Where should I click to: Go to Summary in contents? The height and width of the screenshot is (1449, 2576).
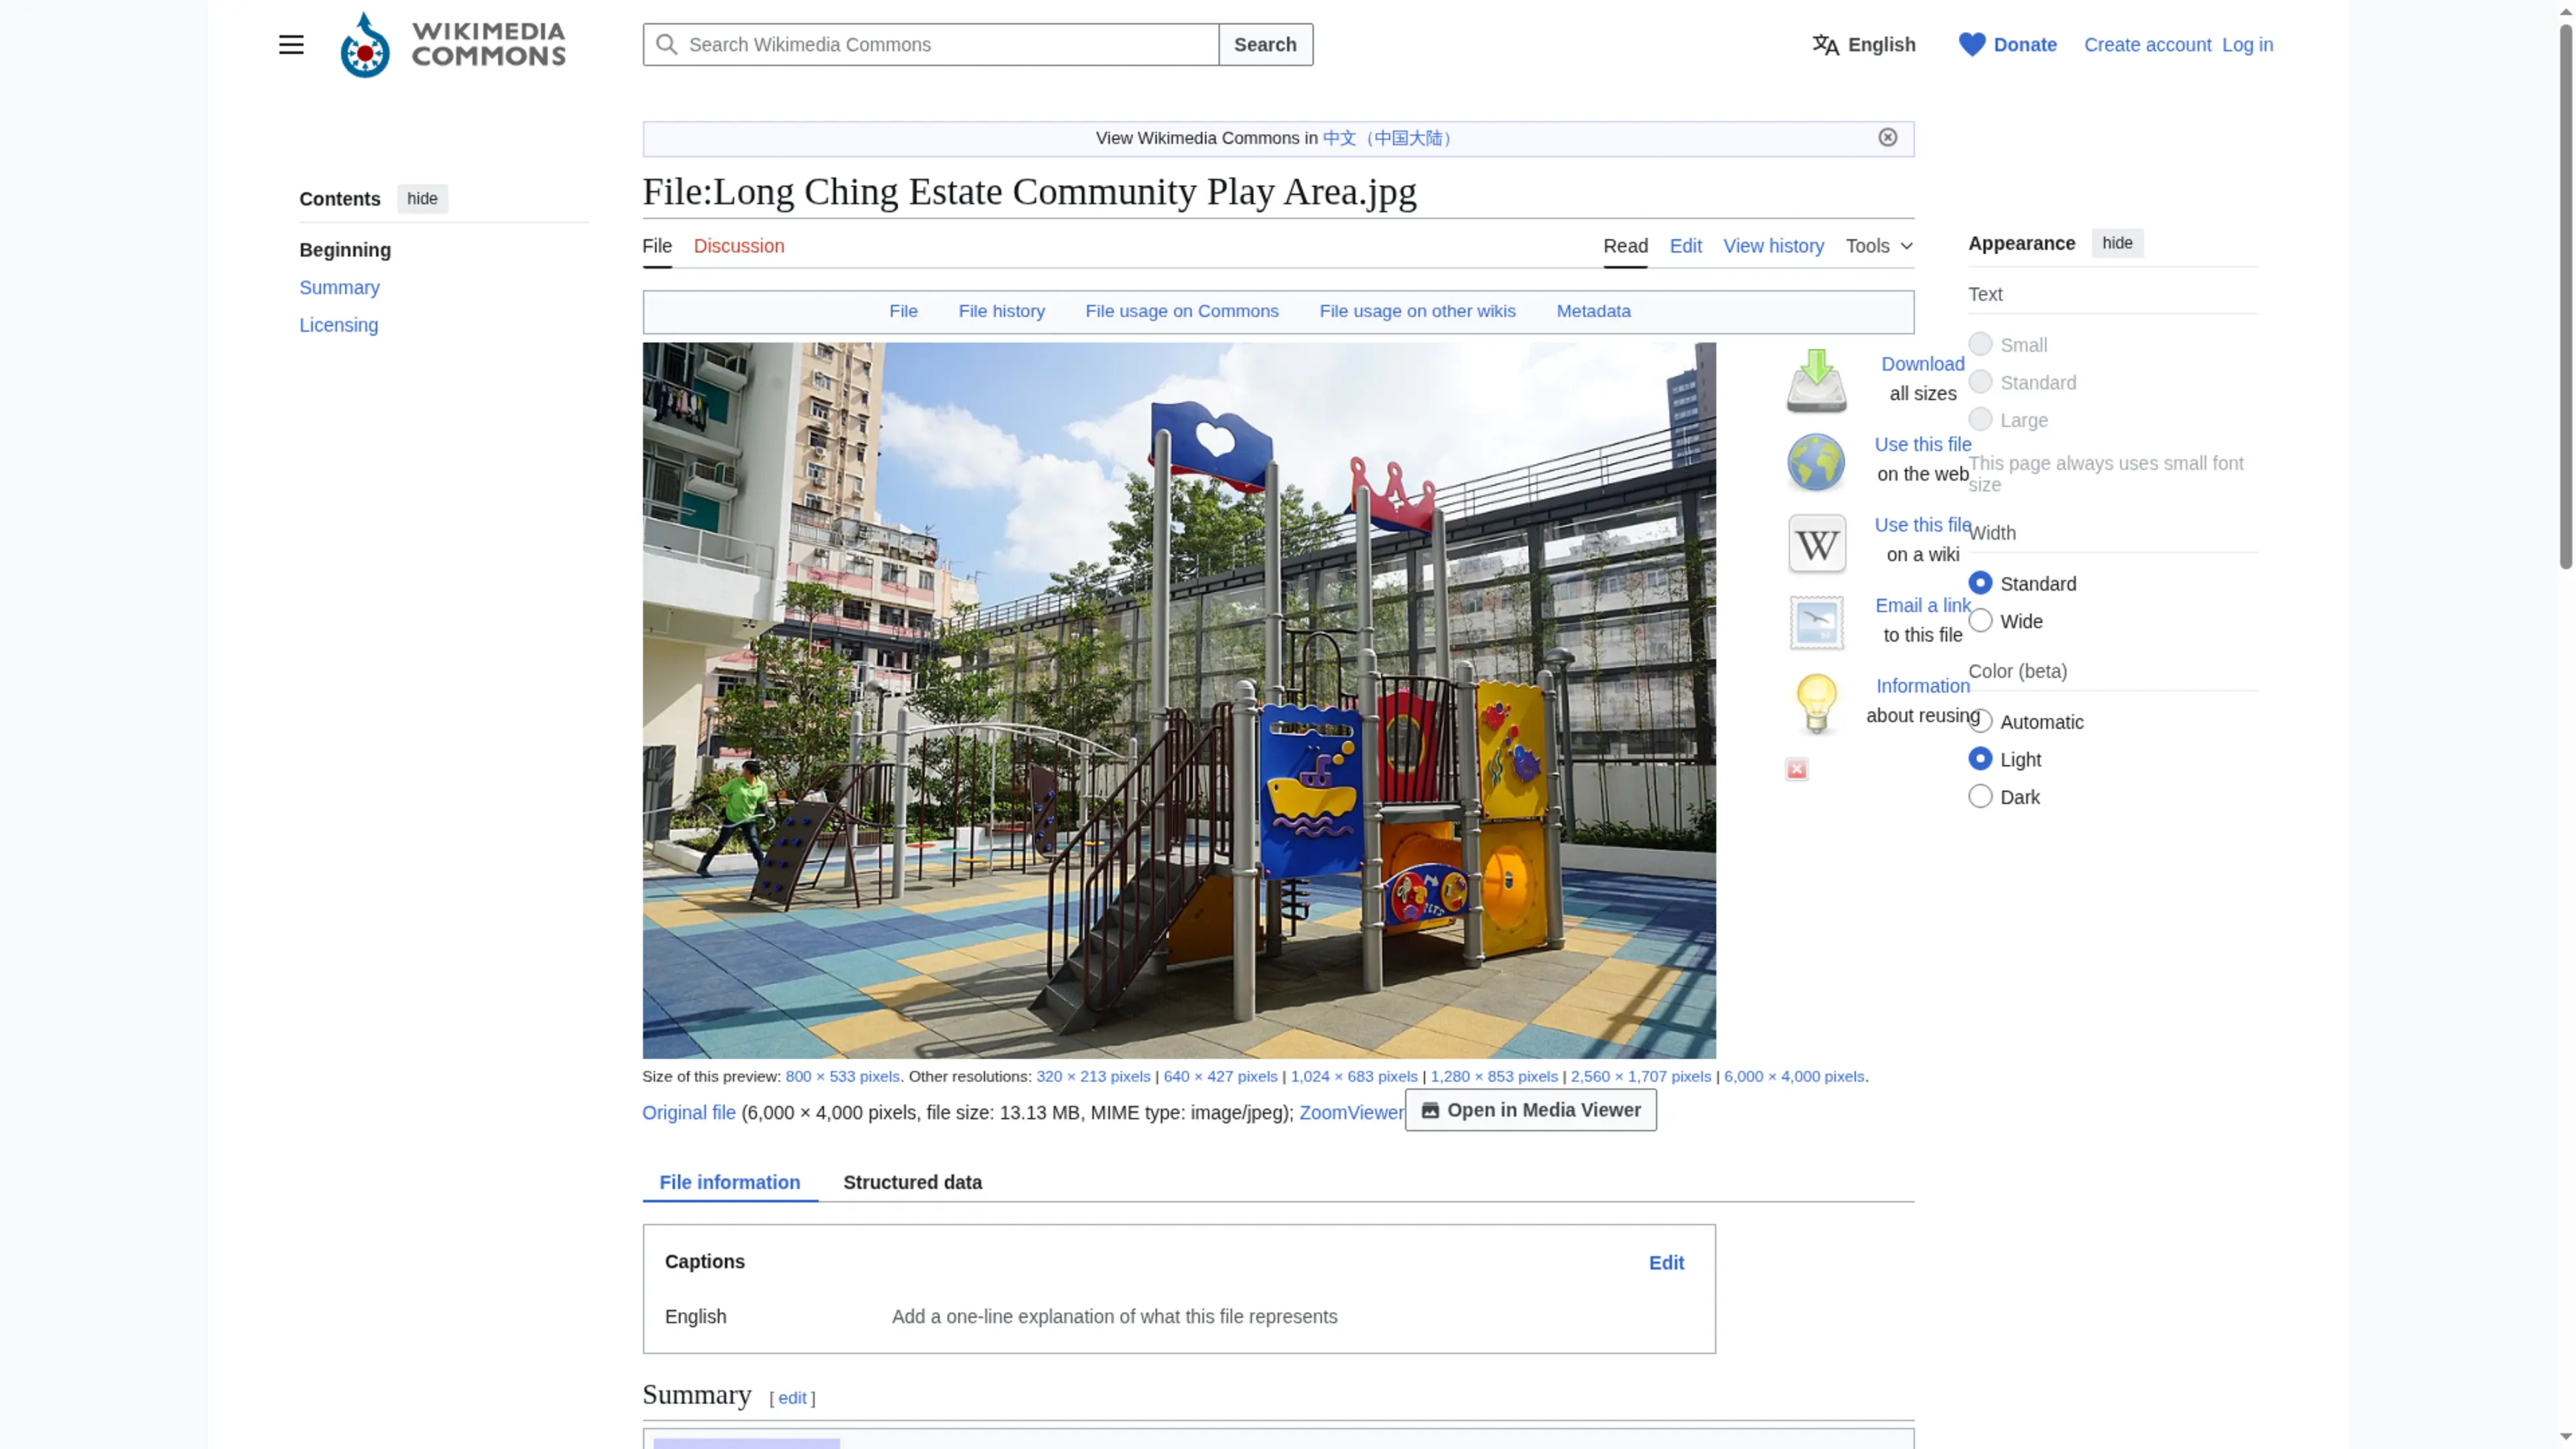click(x=339, y=288)
